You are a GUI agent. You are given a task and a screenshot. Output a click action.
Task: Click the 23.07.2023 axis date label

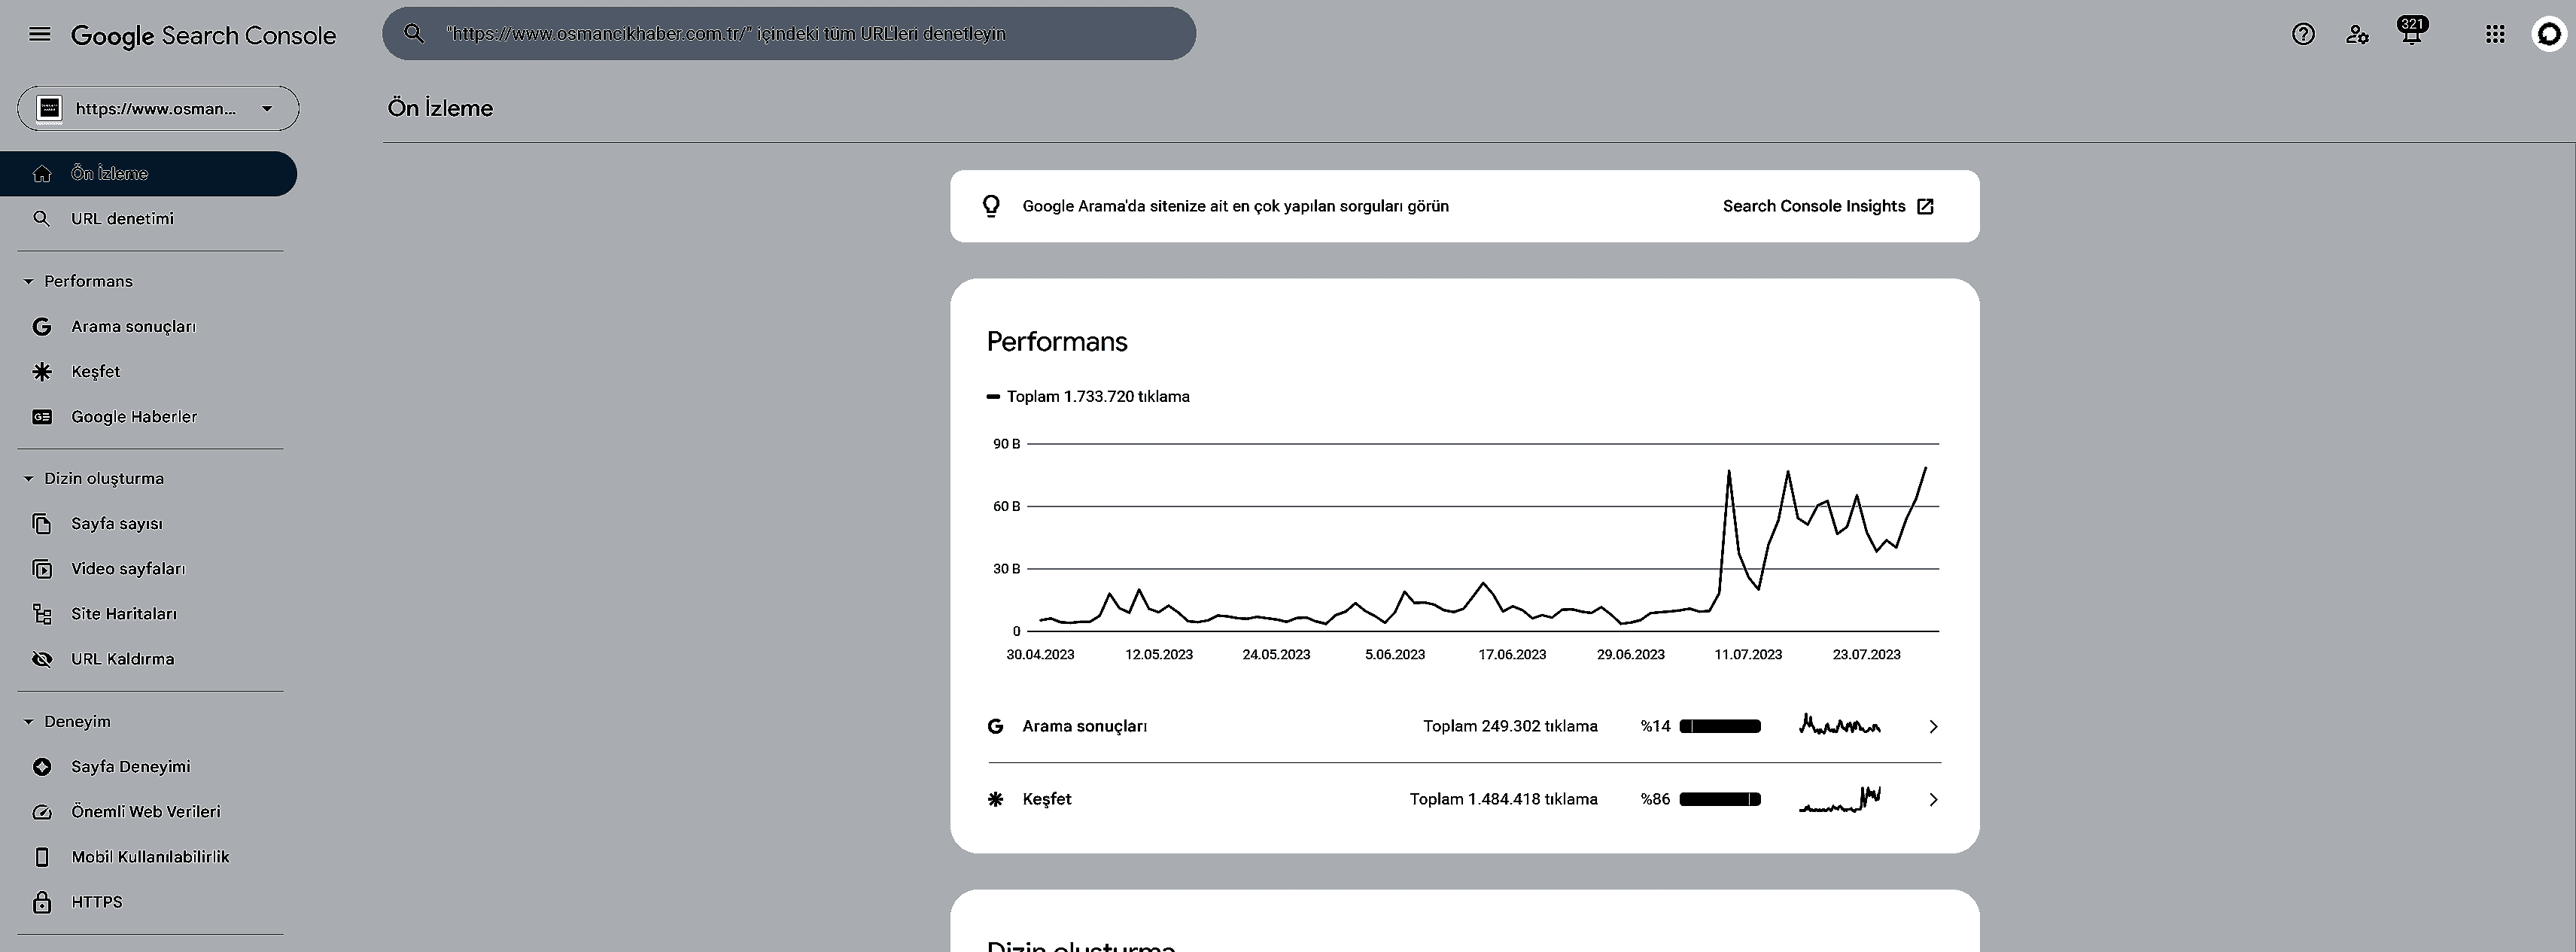point(1866,655)
